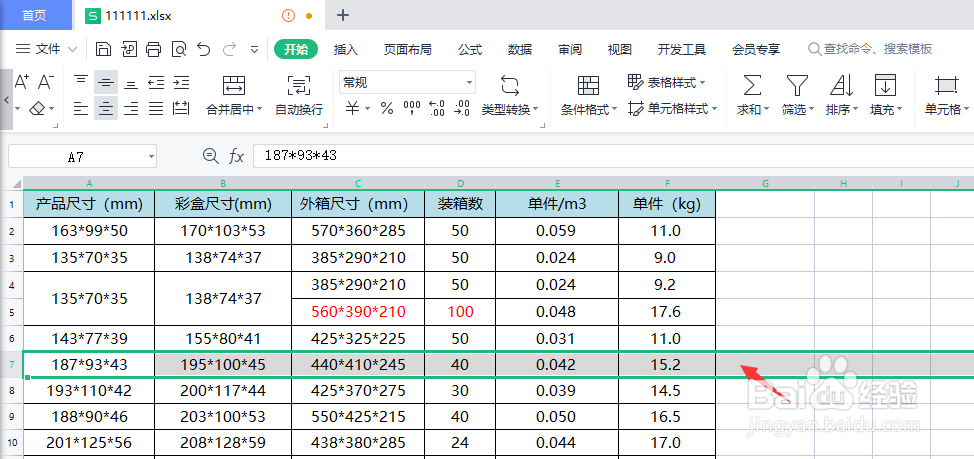Switch to the 视图 tab

619,49
